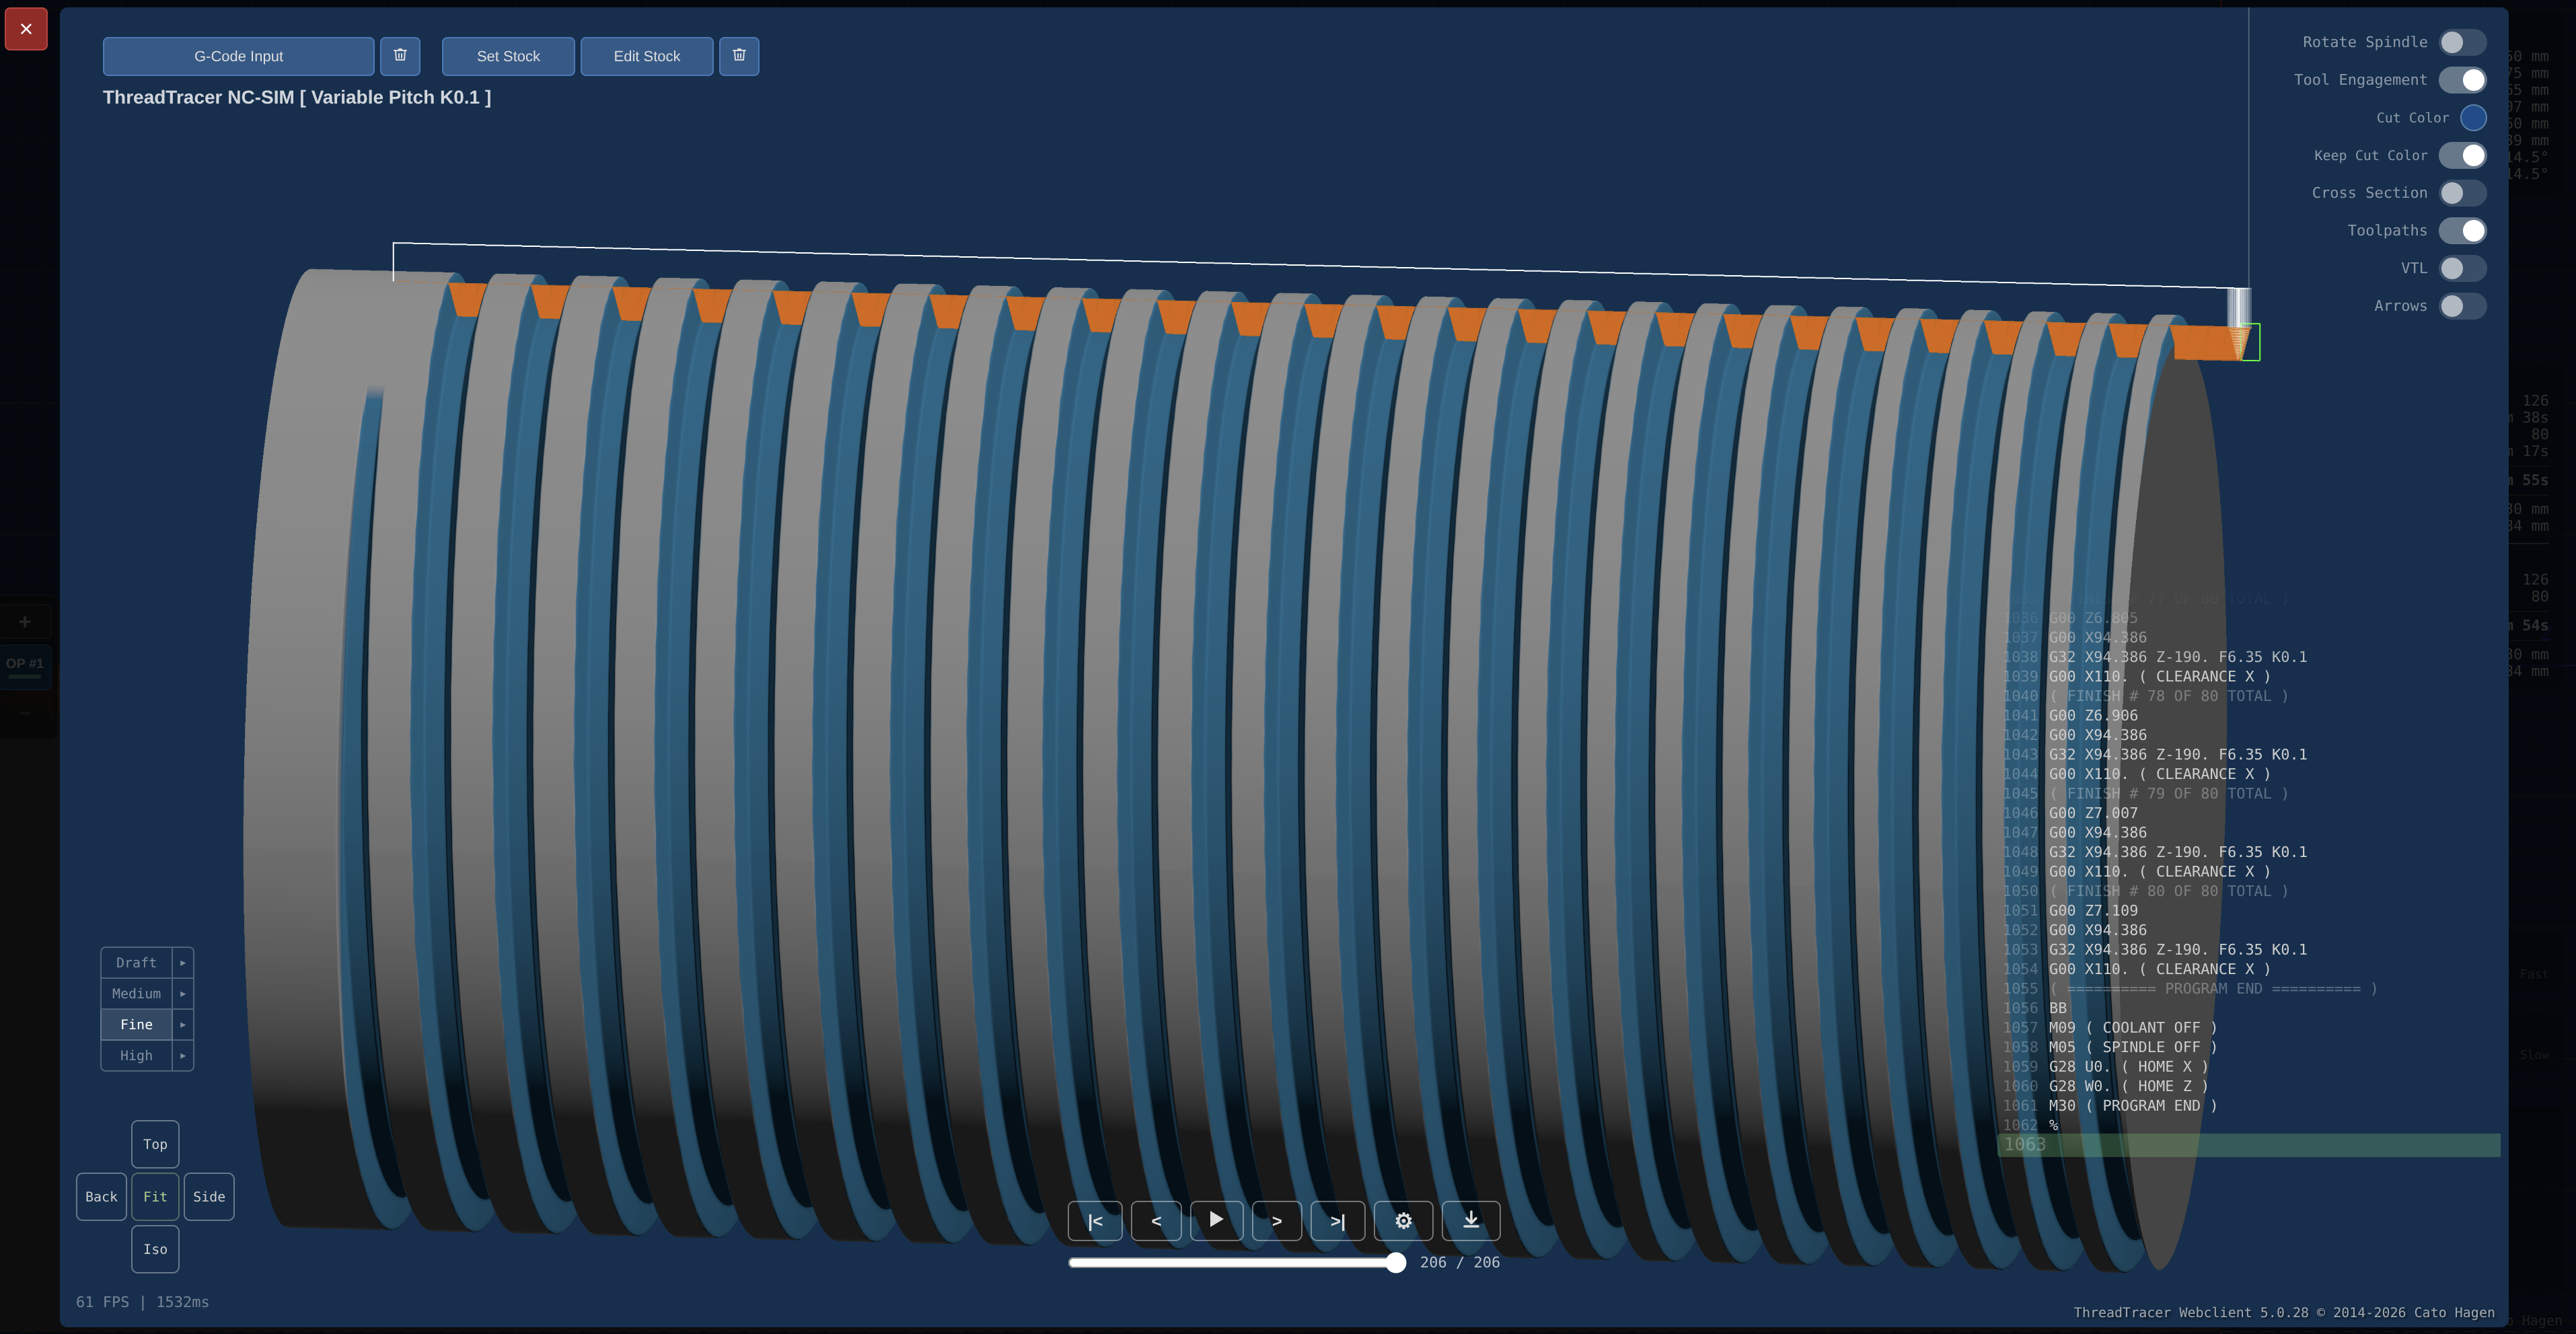The image size is (2576, 1334).
Task: Open the G-Code Input dialog
Action: 238,56
